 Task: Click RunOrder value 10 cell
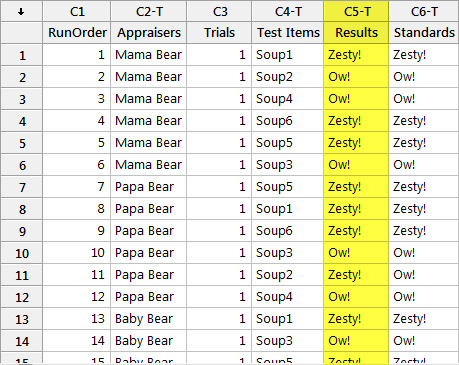77,253
